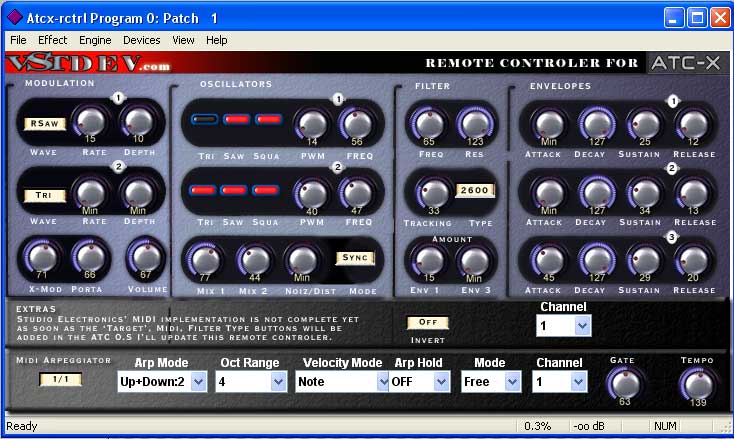Click the Mix 2 knob
Screen dimensions: 734x439
coord(255,260)
